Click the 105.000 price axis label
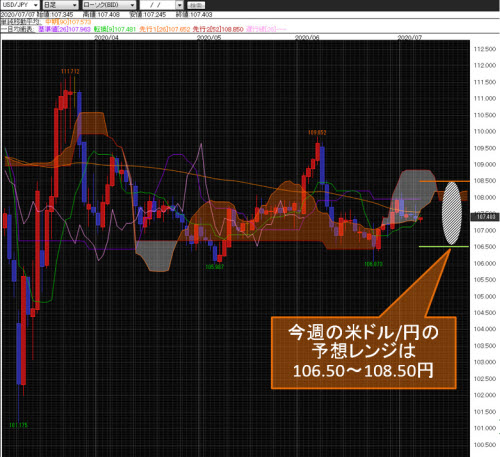This screenshot has height=457, width=500. point(485,296)
